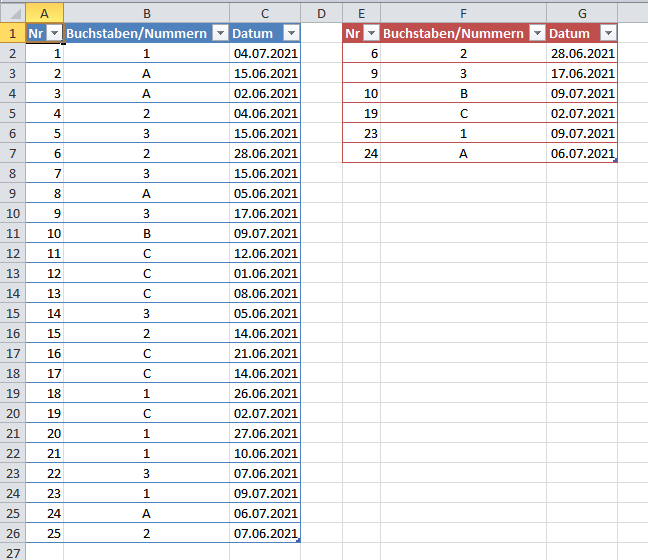Select cell C20 showing 02.07.2021
This screenshot has height=560, width=648.
[x=265, y=413]
